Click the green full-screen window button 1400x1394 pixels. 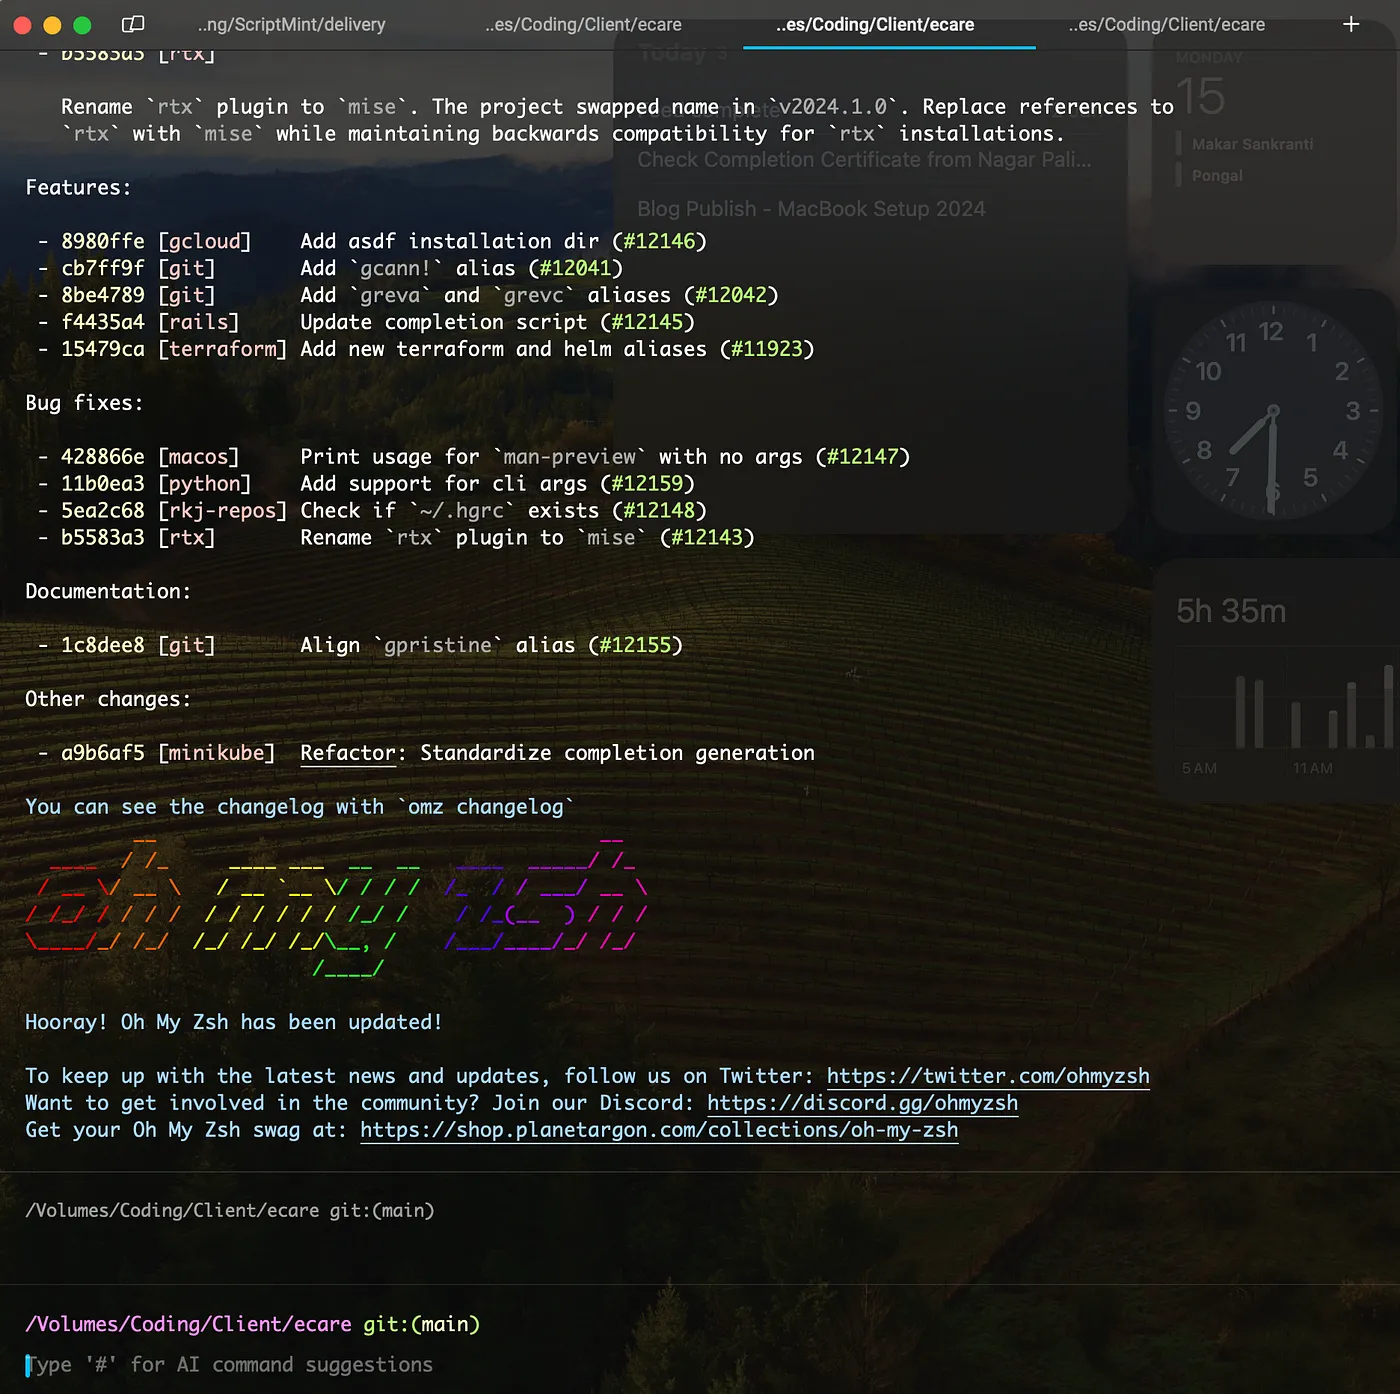click(83, 25)
